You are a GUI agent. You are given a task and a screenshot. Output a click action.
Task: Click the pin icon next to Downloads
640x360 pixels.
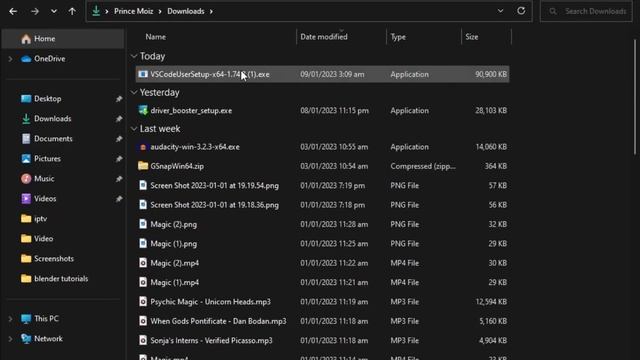click(119, 119)
